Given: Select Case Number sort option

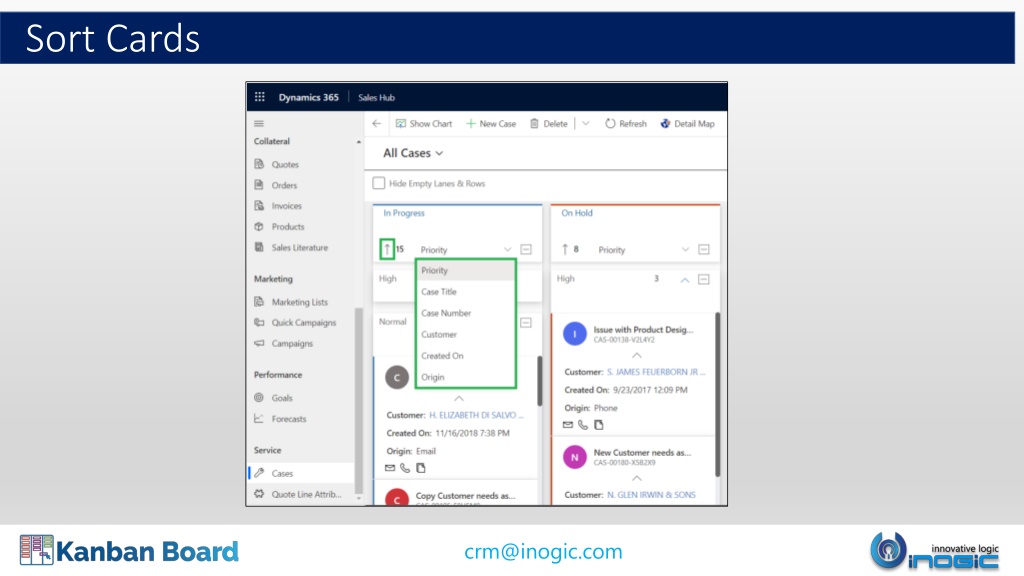Looking at the screenshot, I should (465, 313).
